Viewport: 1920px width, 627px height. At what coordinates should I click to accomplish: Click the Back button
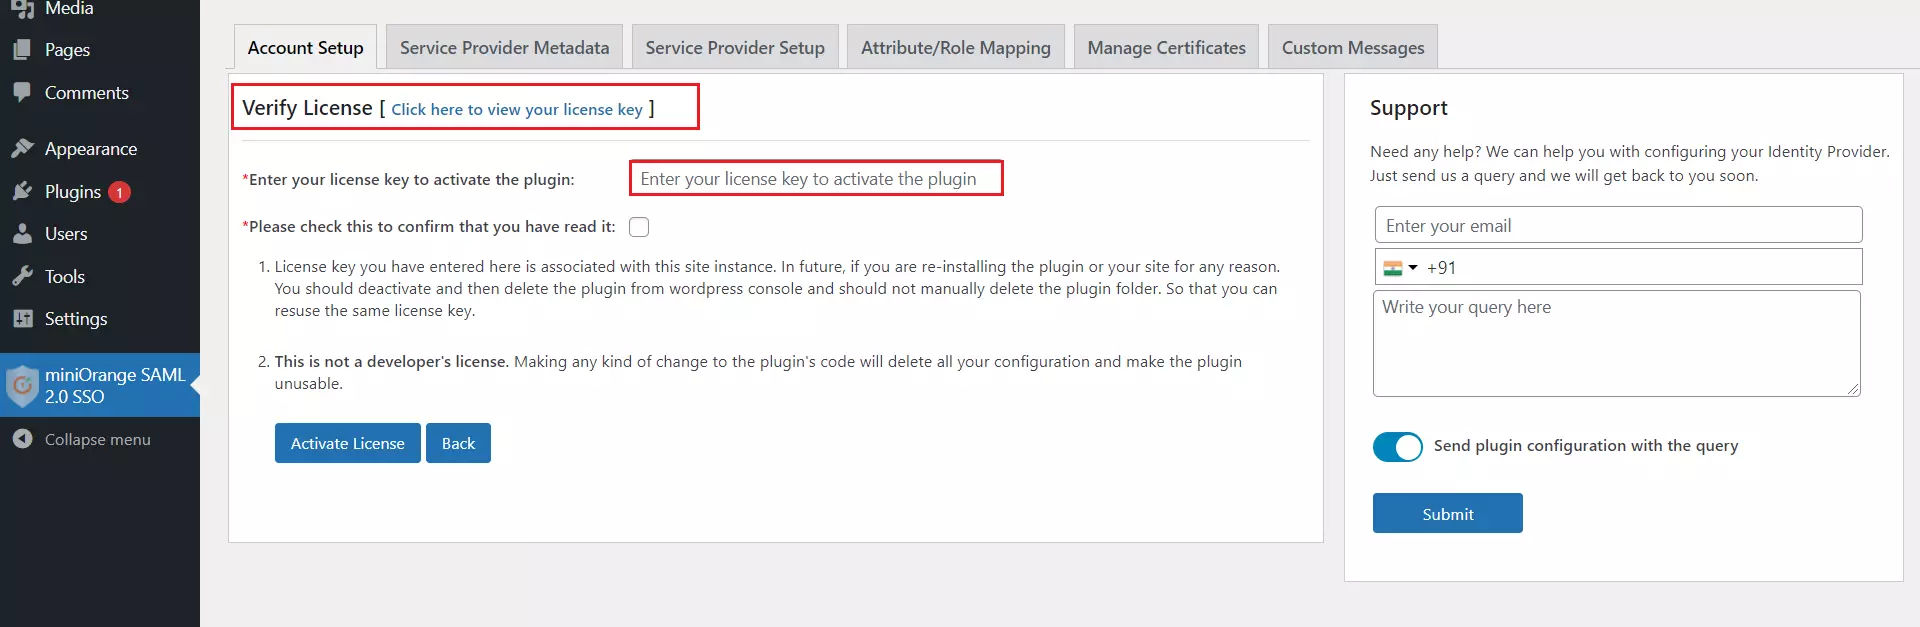[x=458, y=443]
